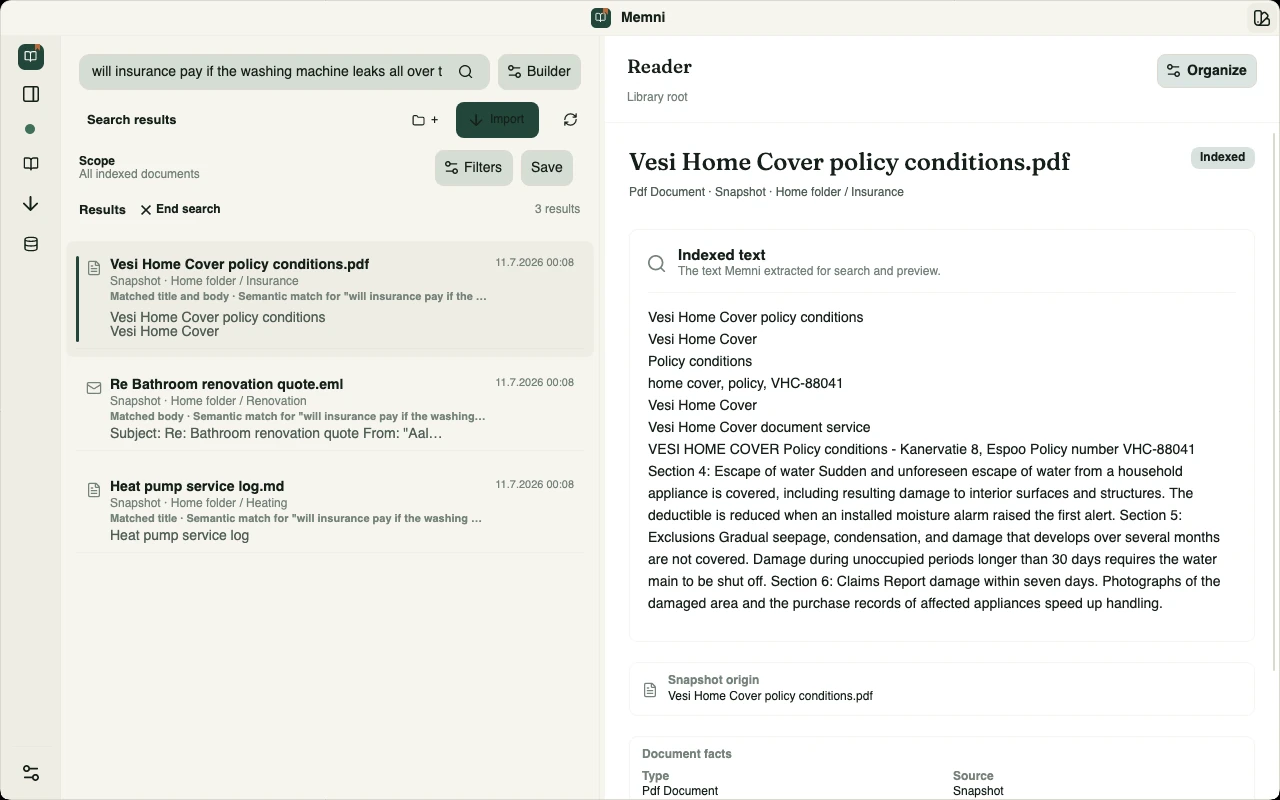1280x800 pixels.
Task: Open the Memni library home icon in sidebar
Action: 31,57
